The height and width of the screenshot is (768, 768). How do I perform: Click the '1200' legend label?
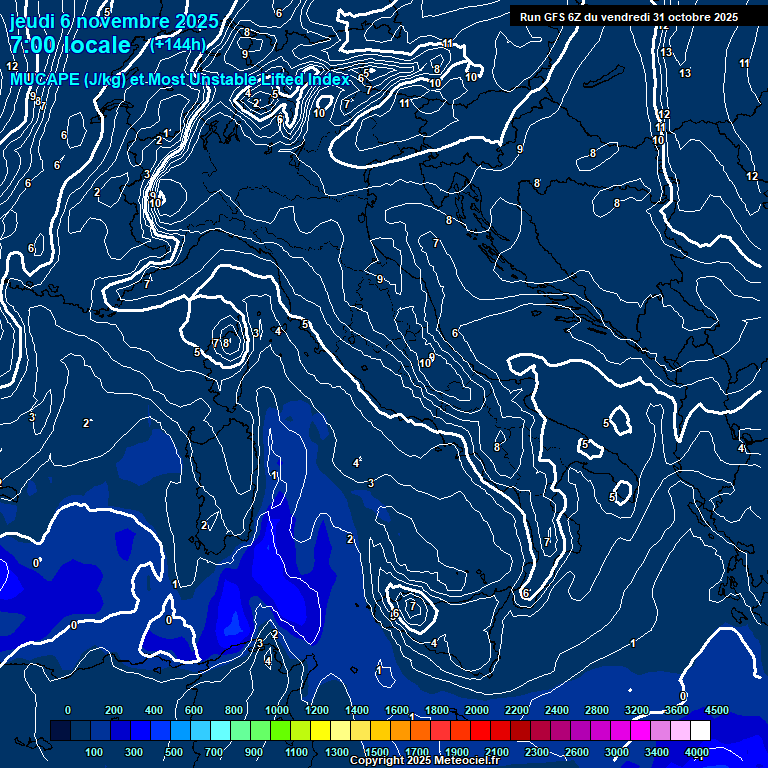(317, 710)
